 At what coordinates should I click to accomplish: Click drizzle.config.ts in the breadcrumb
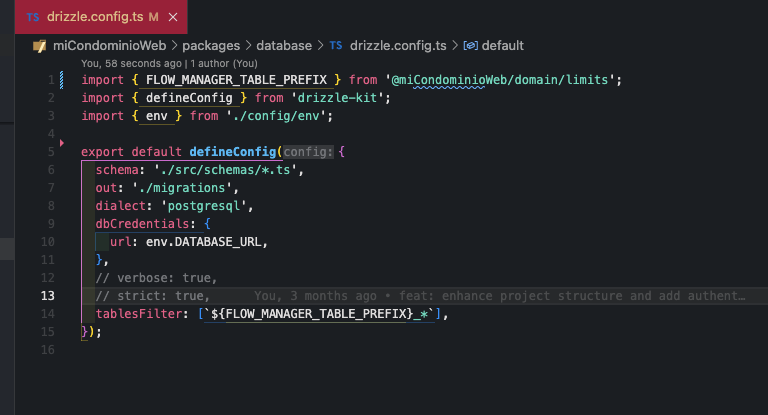coord(398,46)
